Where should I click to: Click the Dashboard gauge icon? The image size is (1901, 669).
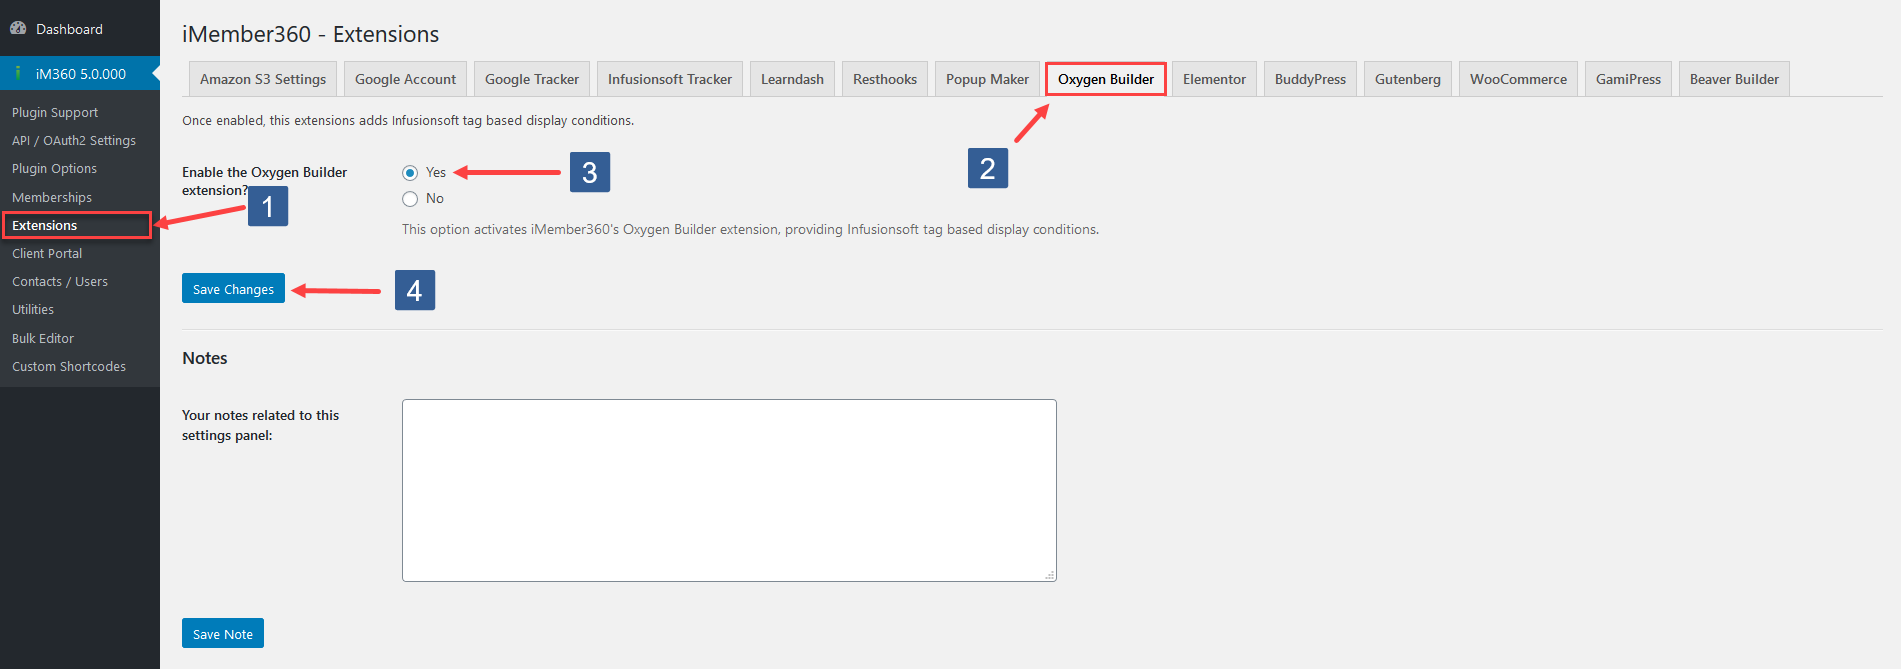tap(18, 29)
